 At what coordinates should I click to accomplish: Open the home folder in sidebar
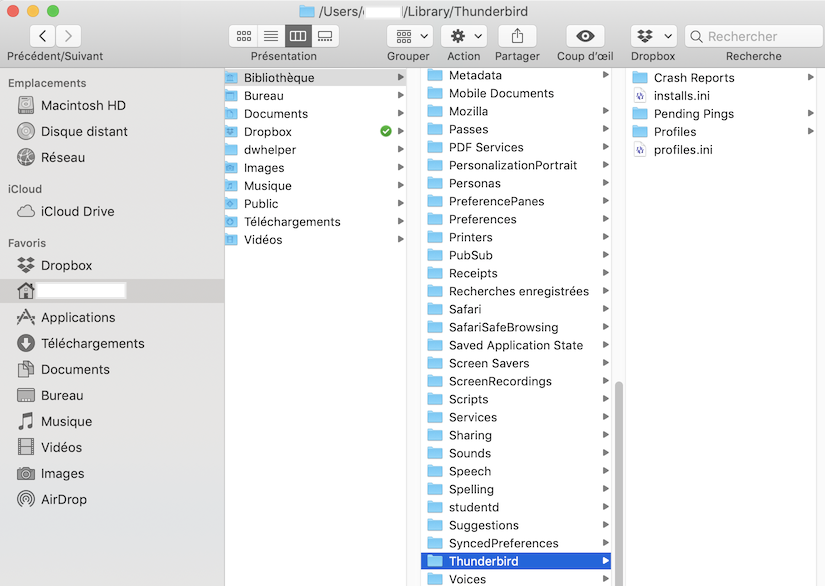[112, 291]
